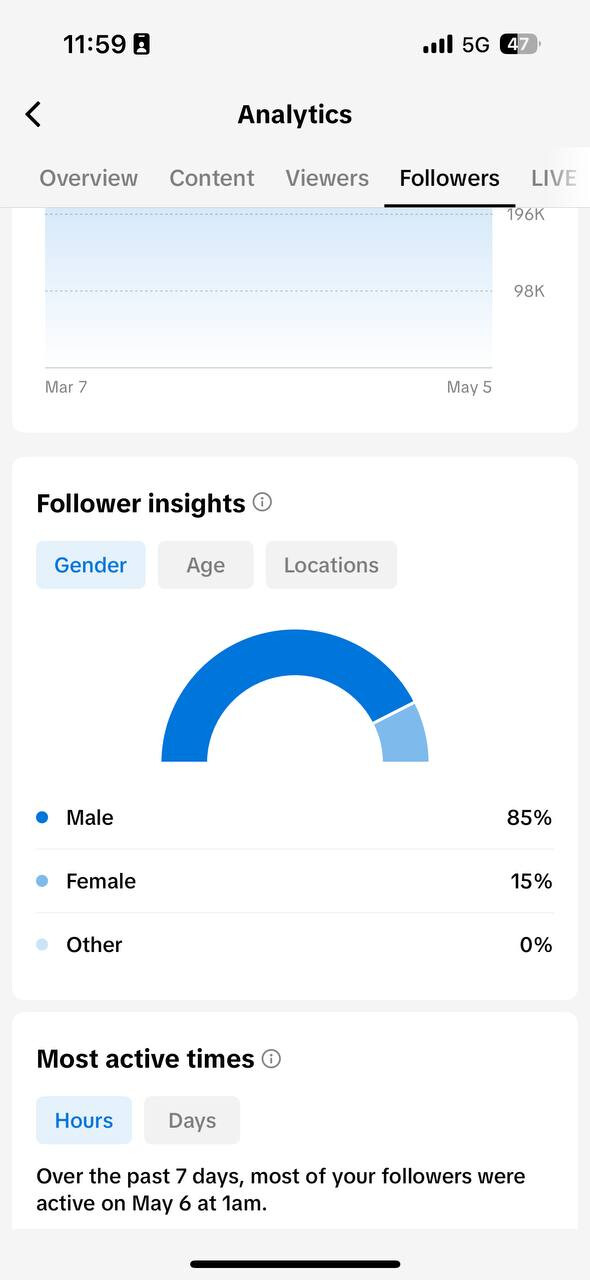590x1280 pixels.
Task: Tap the follower growth chart area
Action: (268, 290)
